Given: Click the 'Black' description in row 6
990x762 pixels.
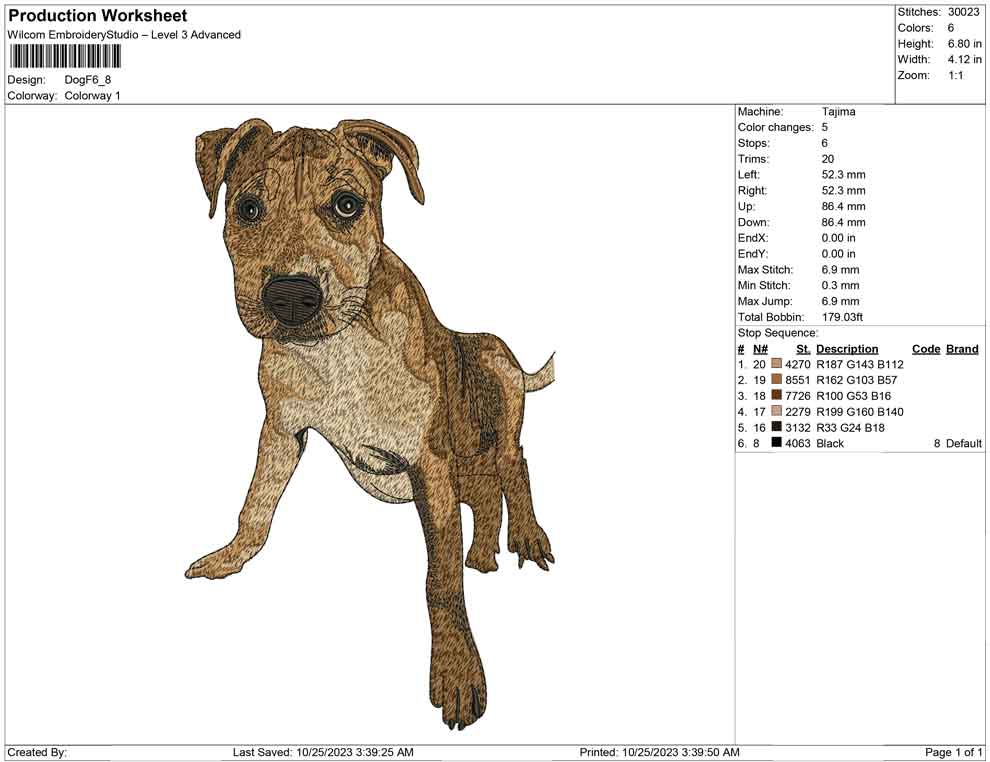Looking at the screenshot, I should [830, 443].
